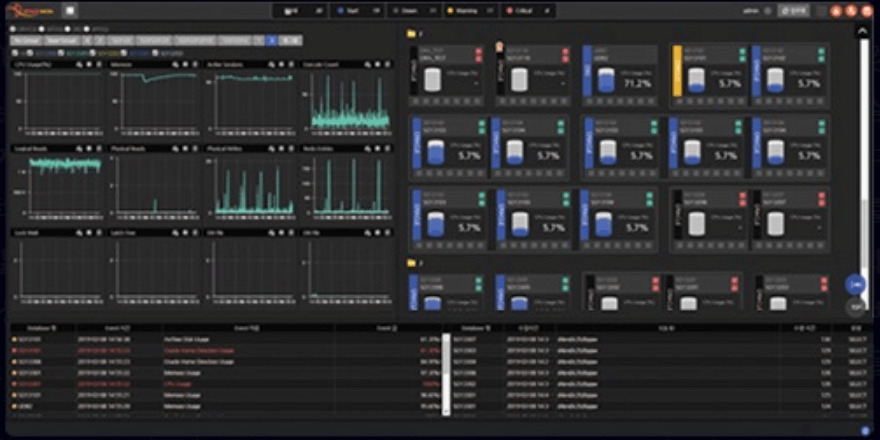
Task: Click the event table's white vertical scrollbar
Action: pyautogui.click(x=446, y=374)
